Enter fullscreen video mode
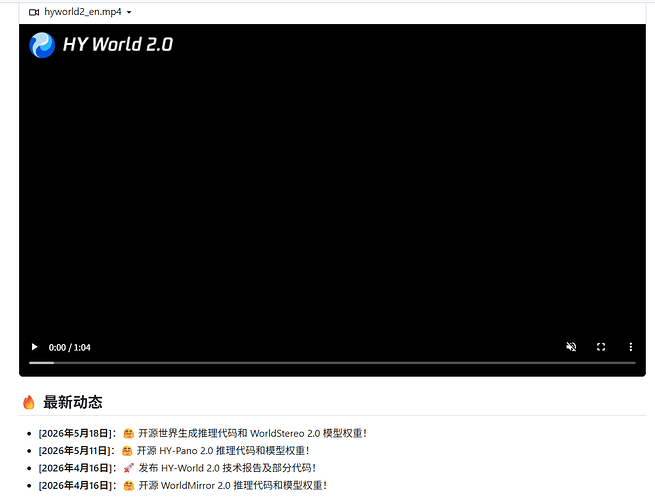Viewport: 655px width, 500px height. [601, 347]
